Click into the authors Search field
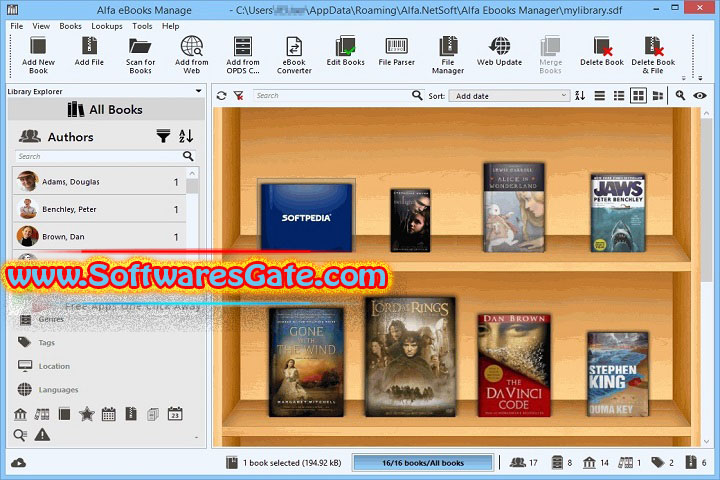This screenshot has height=480, width=720. pos(99,156)
